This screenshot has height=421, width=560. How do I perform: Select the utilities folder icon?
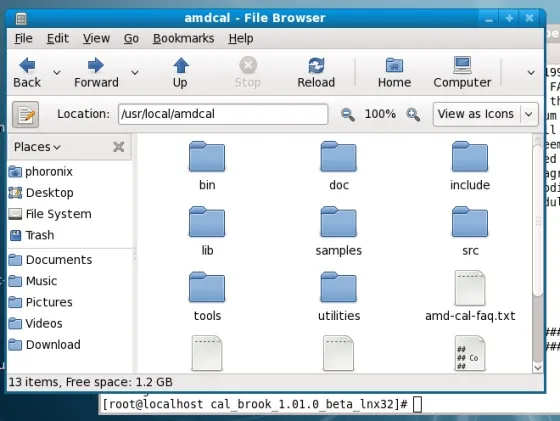tap(338, 288)
